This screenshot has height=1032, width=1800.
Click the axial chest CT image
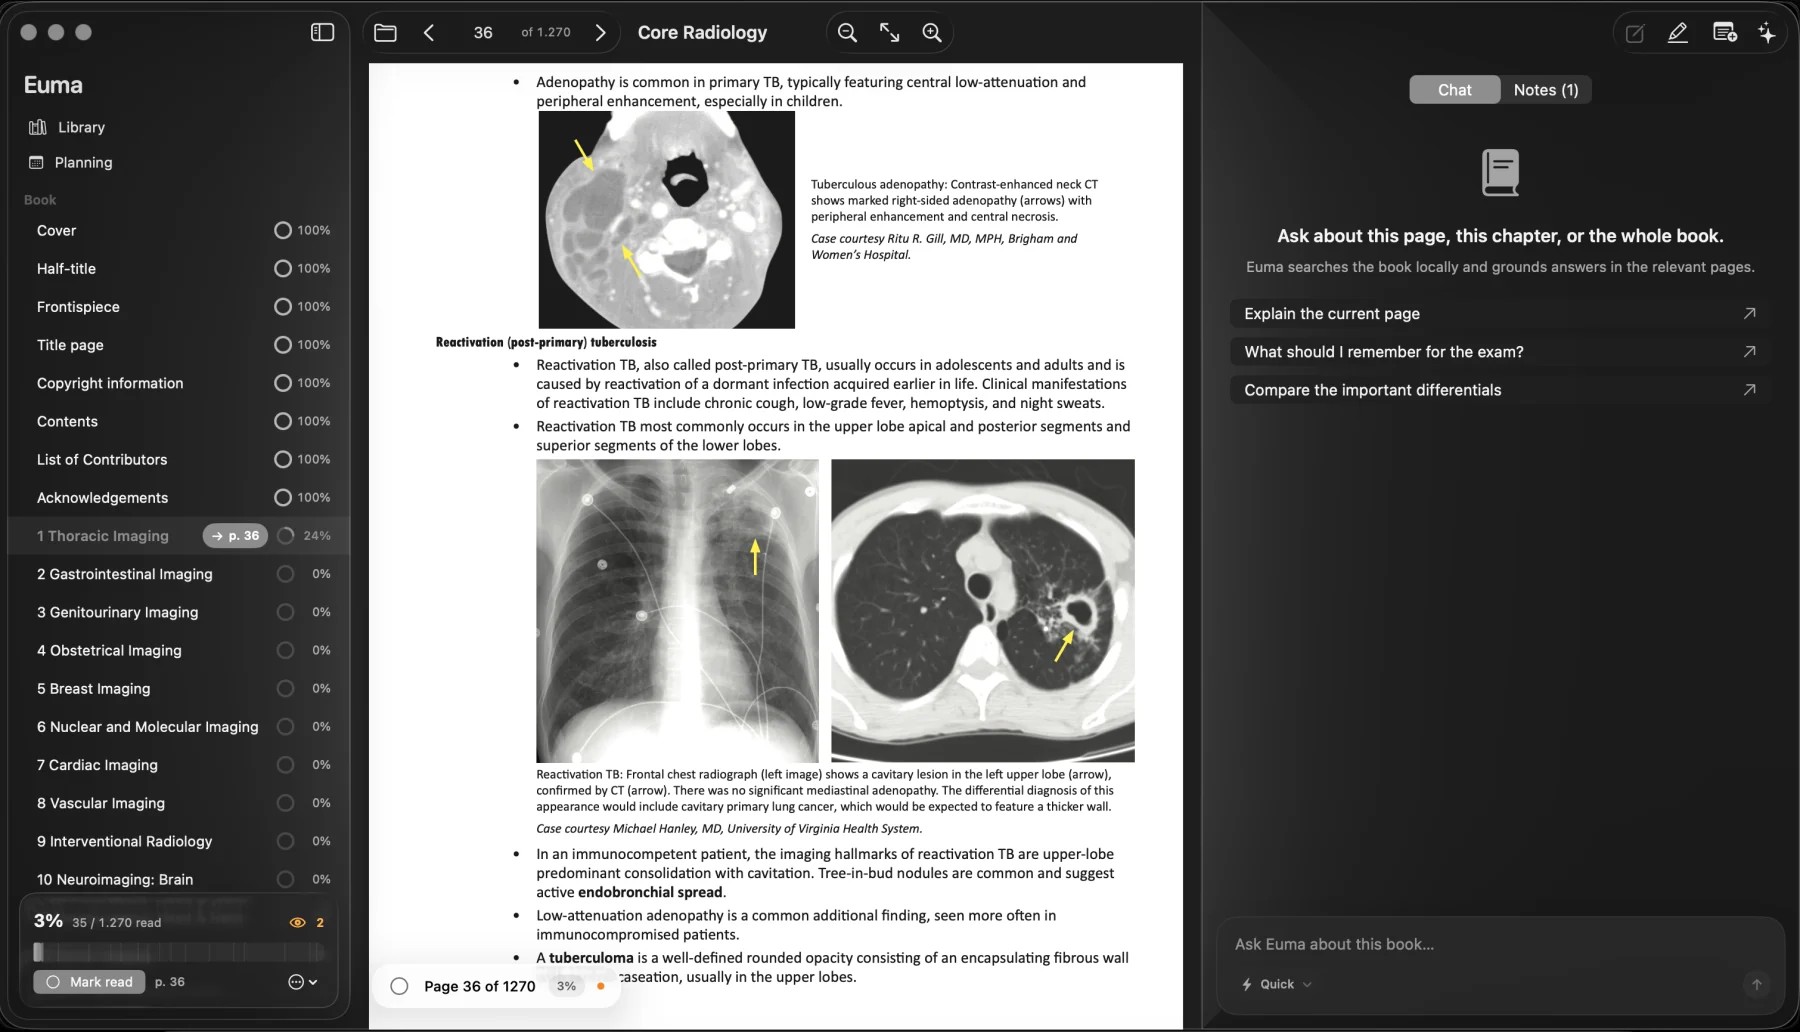tap(983, 611)
